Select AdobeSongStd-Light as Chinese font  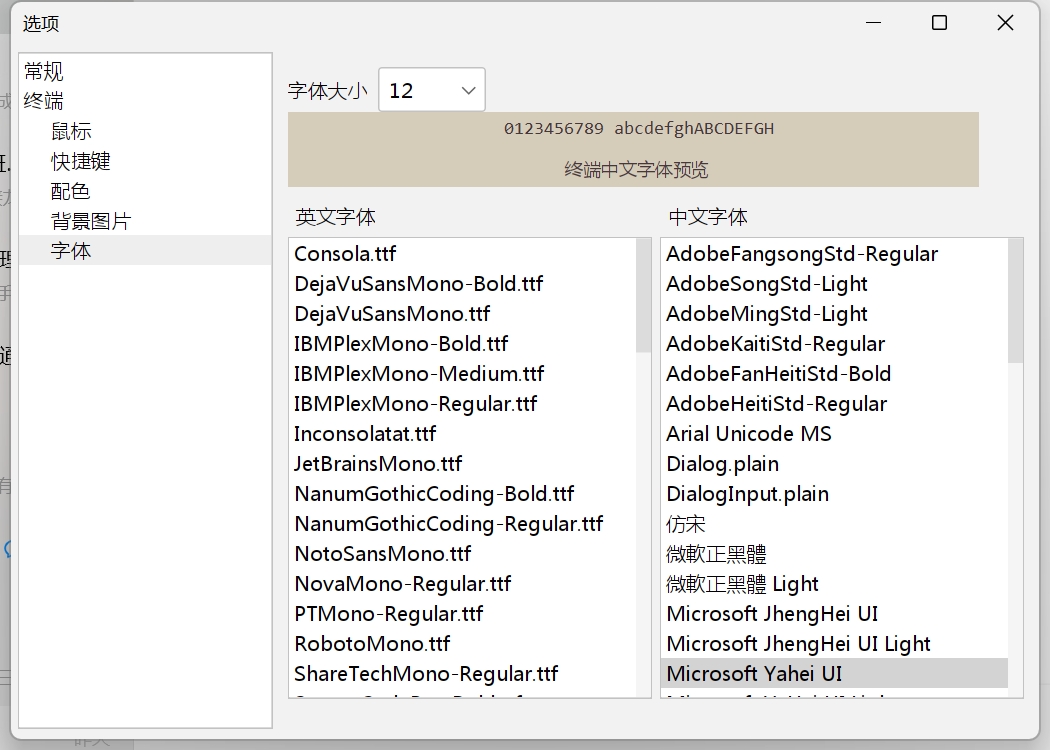click(x=767, y=284)
